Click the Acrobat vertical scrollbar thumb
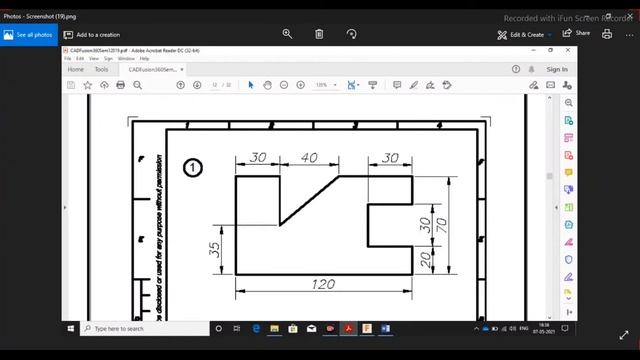The height and width of the screenshot is (360, 640). point(549,176)
